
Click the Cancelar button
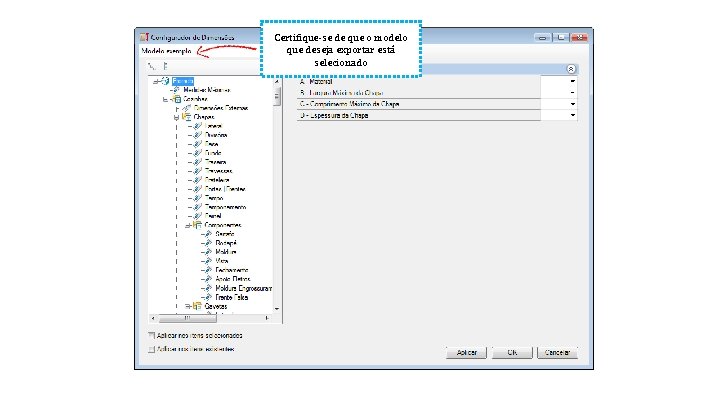(x=557, y=353)
